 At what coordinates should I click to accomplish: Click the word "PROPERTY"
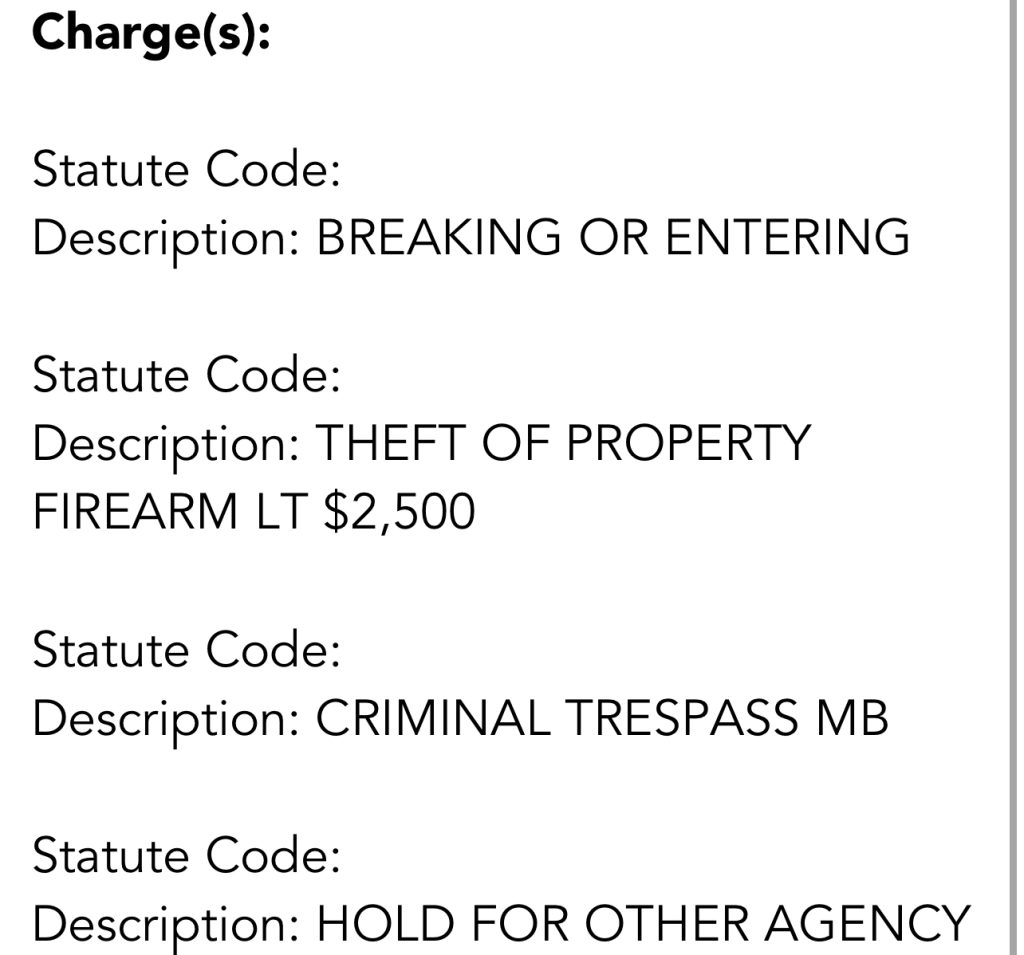(687, 443)
